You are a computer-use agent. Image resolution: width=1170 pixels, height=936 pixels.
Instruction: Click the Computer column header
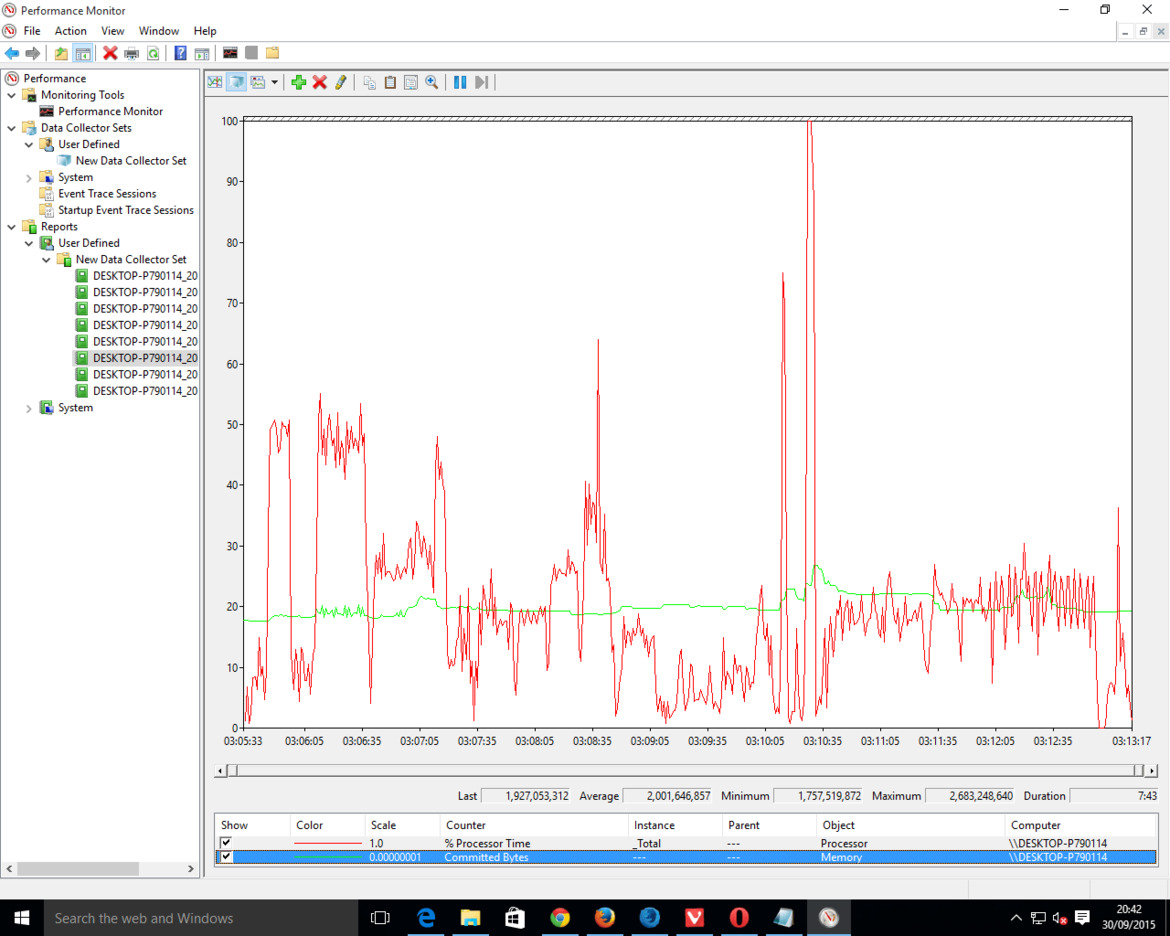tap(1080, 825)
